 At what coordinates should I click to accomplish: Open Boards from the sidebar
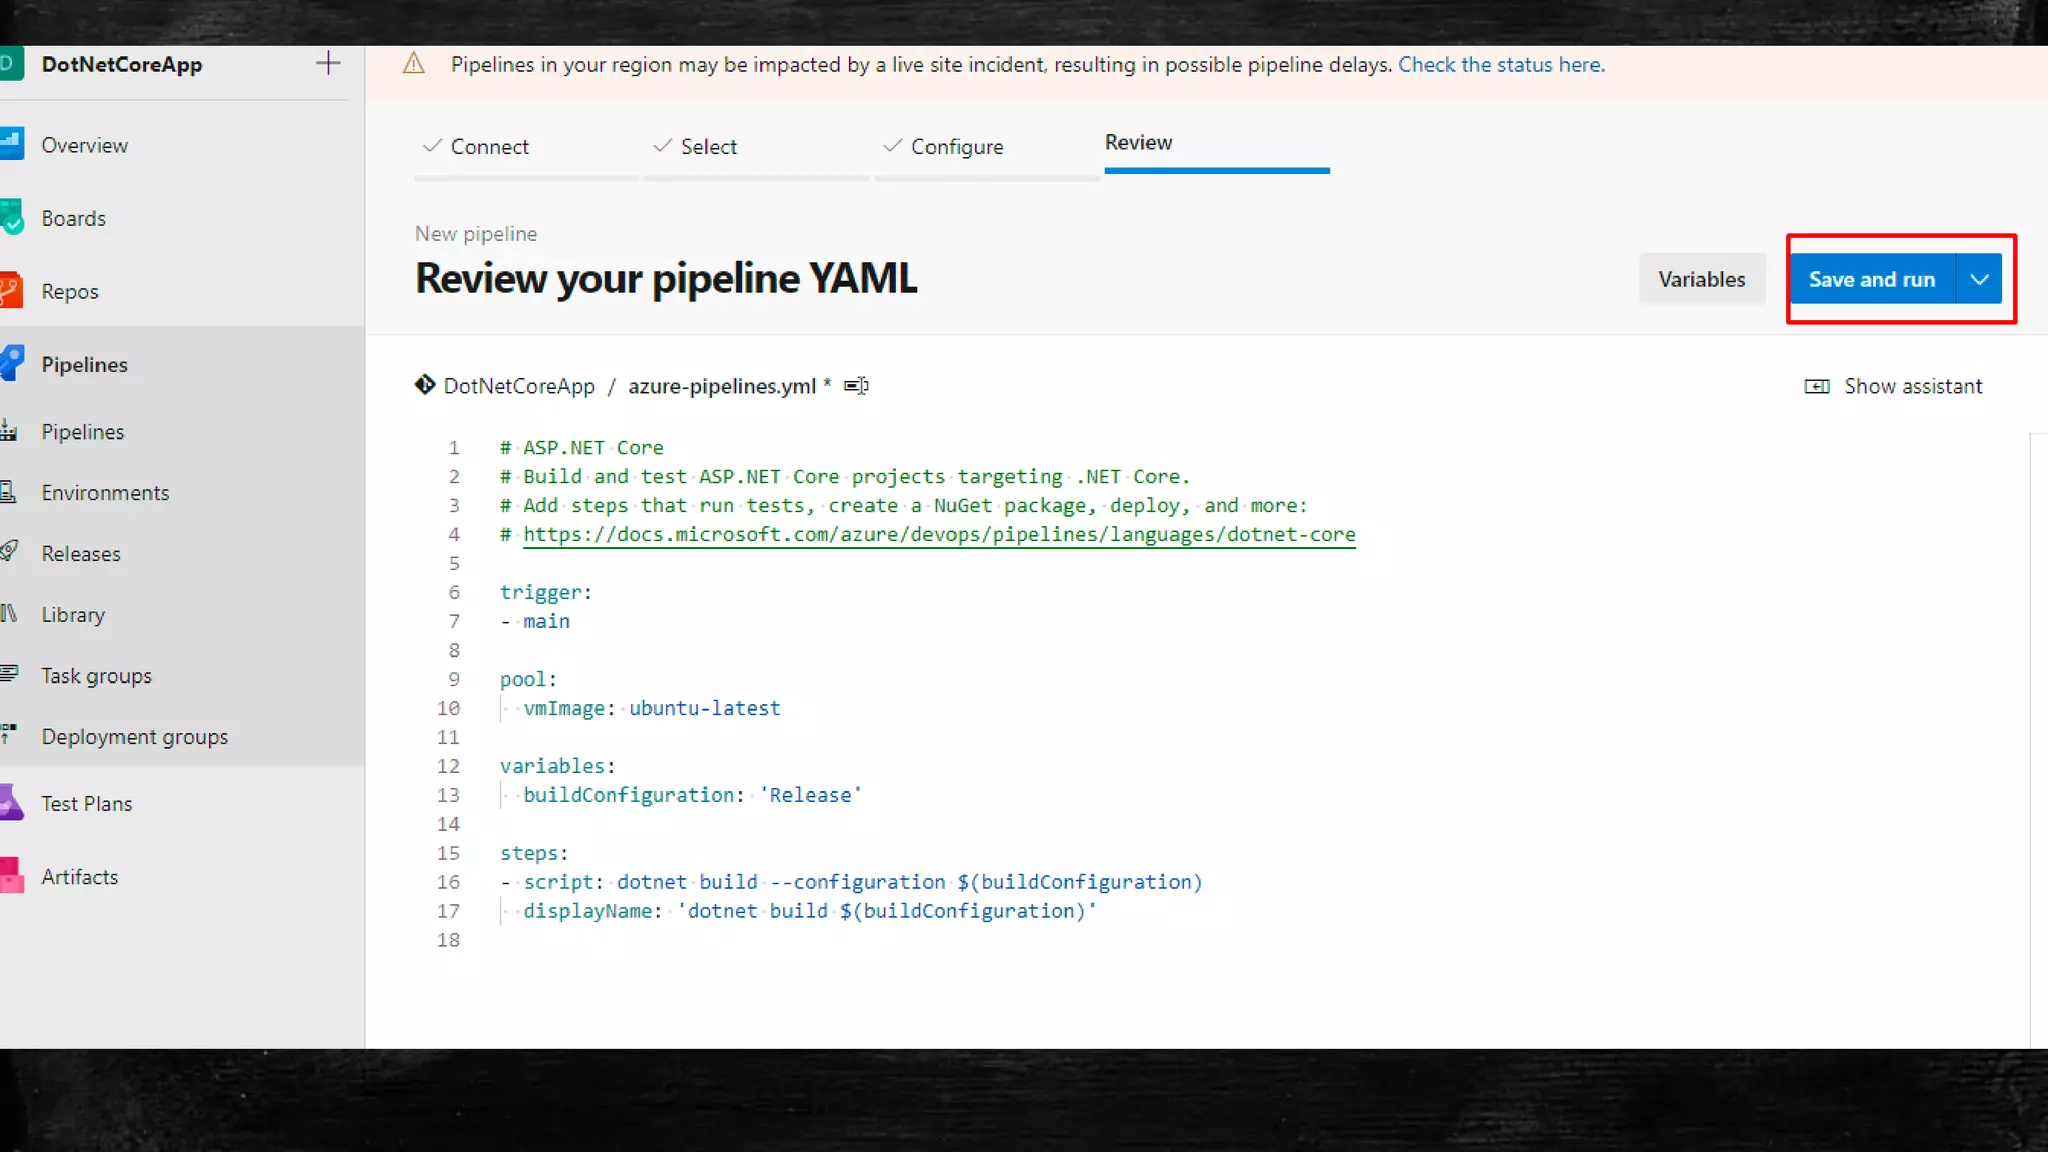tap(74, 218)
